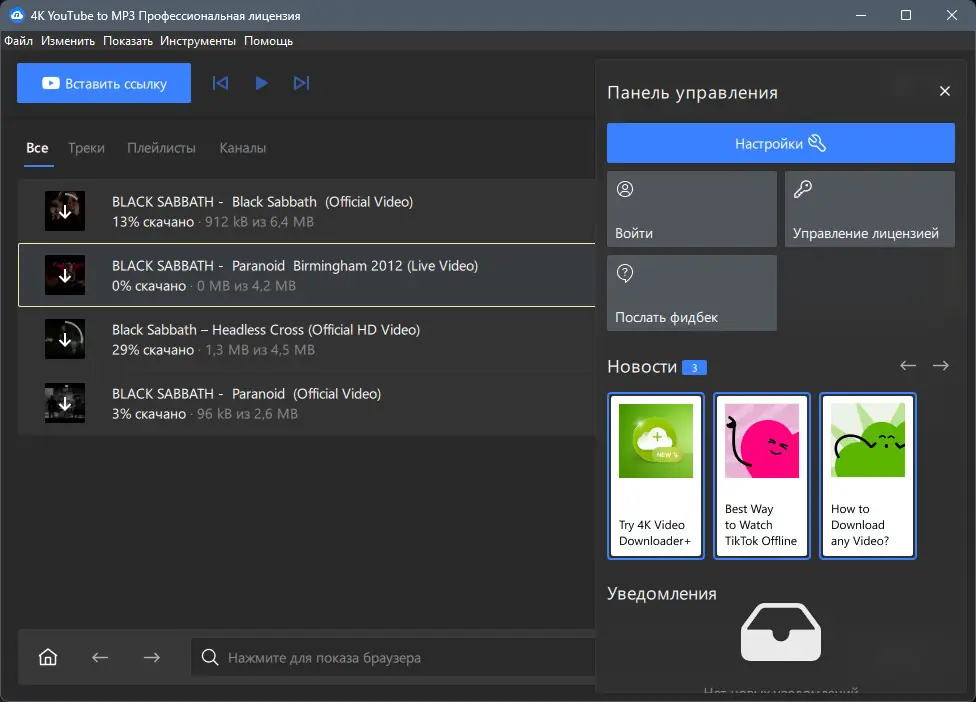The image size is (976, 702).
Task: Click the Paste Link (Вставить ссылку) button
Action: click(104, 83)
